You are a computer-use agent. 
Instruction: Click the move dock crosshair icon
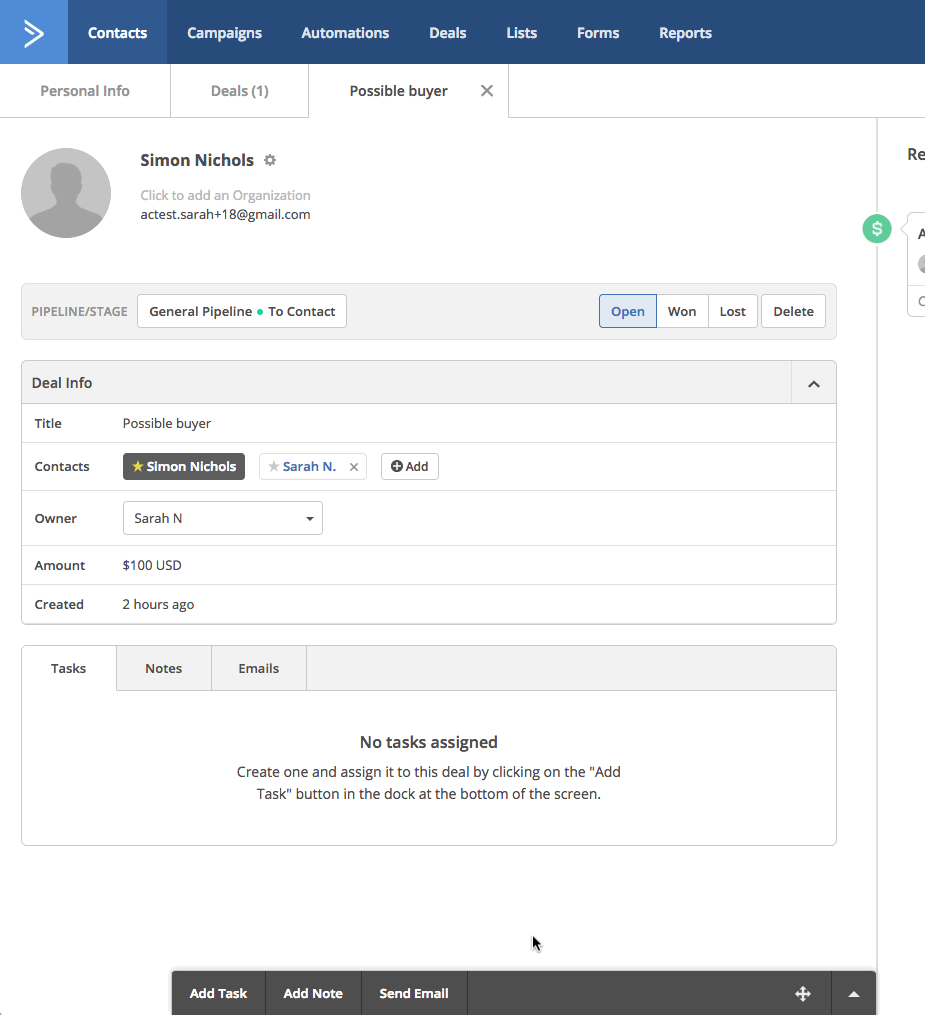coord(802,993)
